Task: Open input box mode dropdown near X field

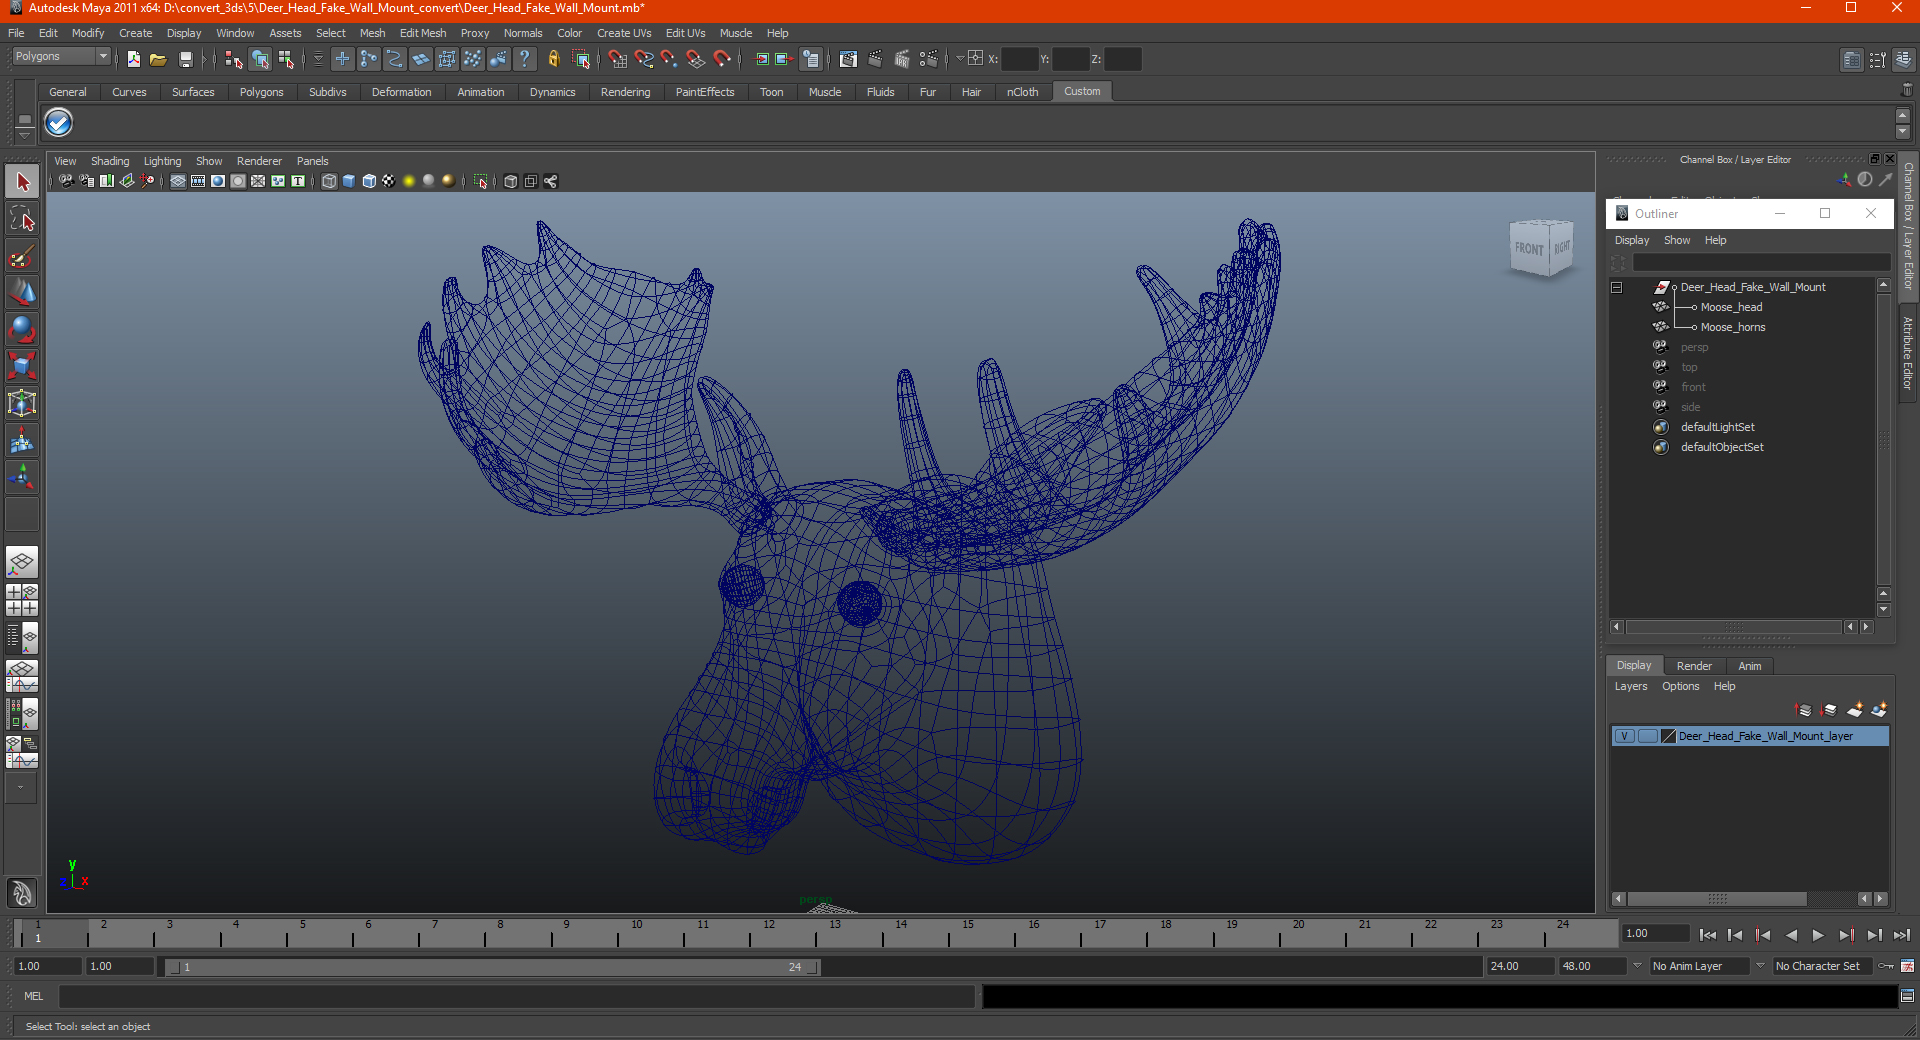Action: tap(960, 59)
